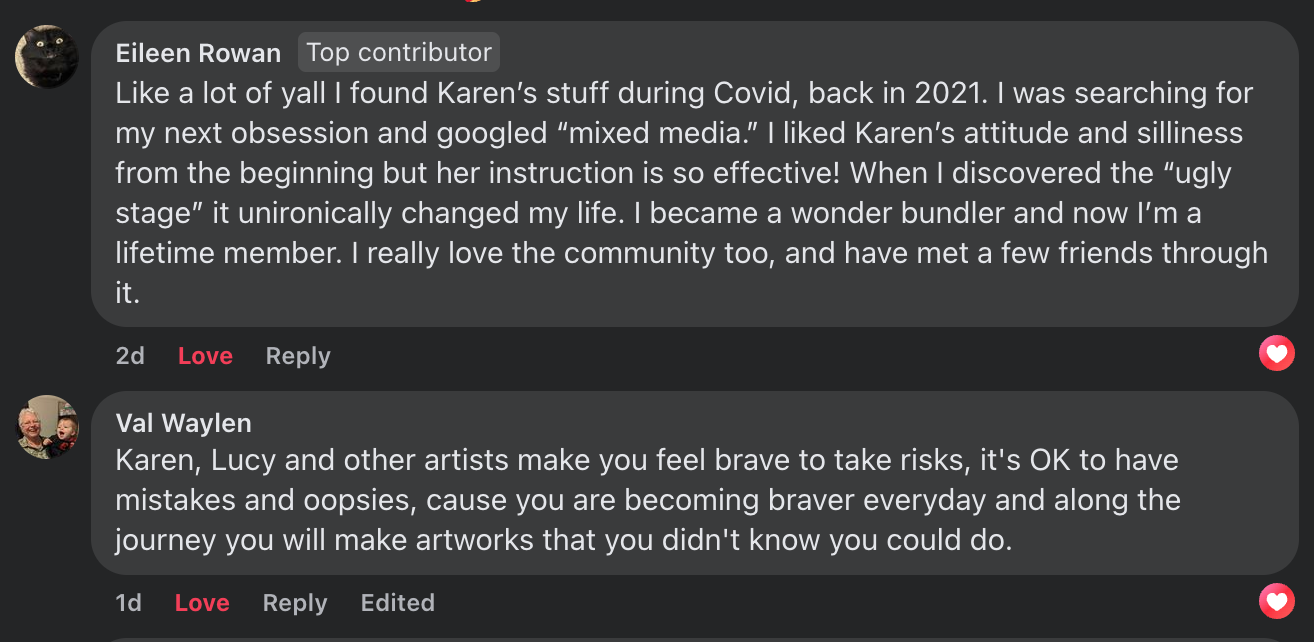Click the last line of Val's comment text
Viewport: 1314px width, 642px height.
click(x=564, y=540)
